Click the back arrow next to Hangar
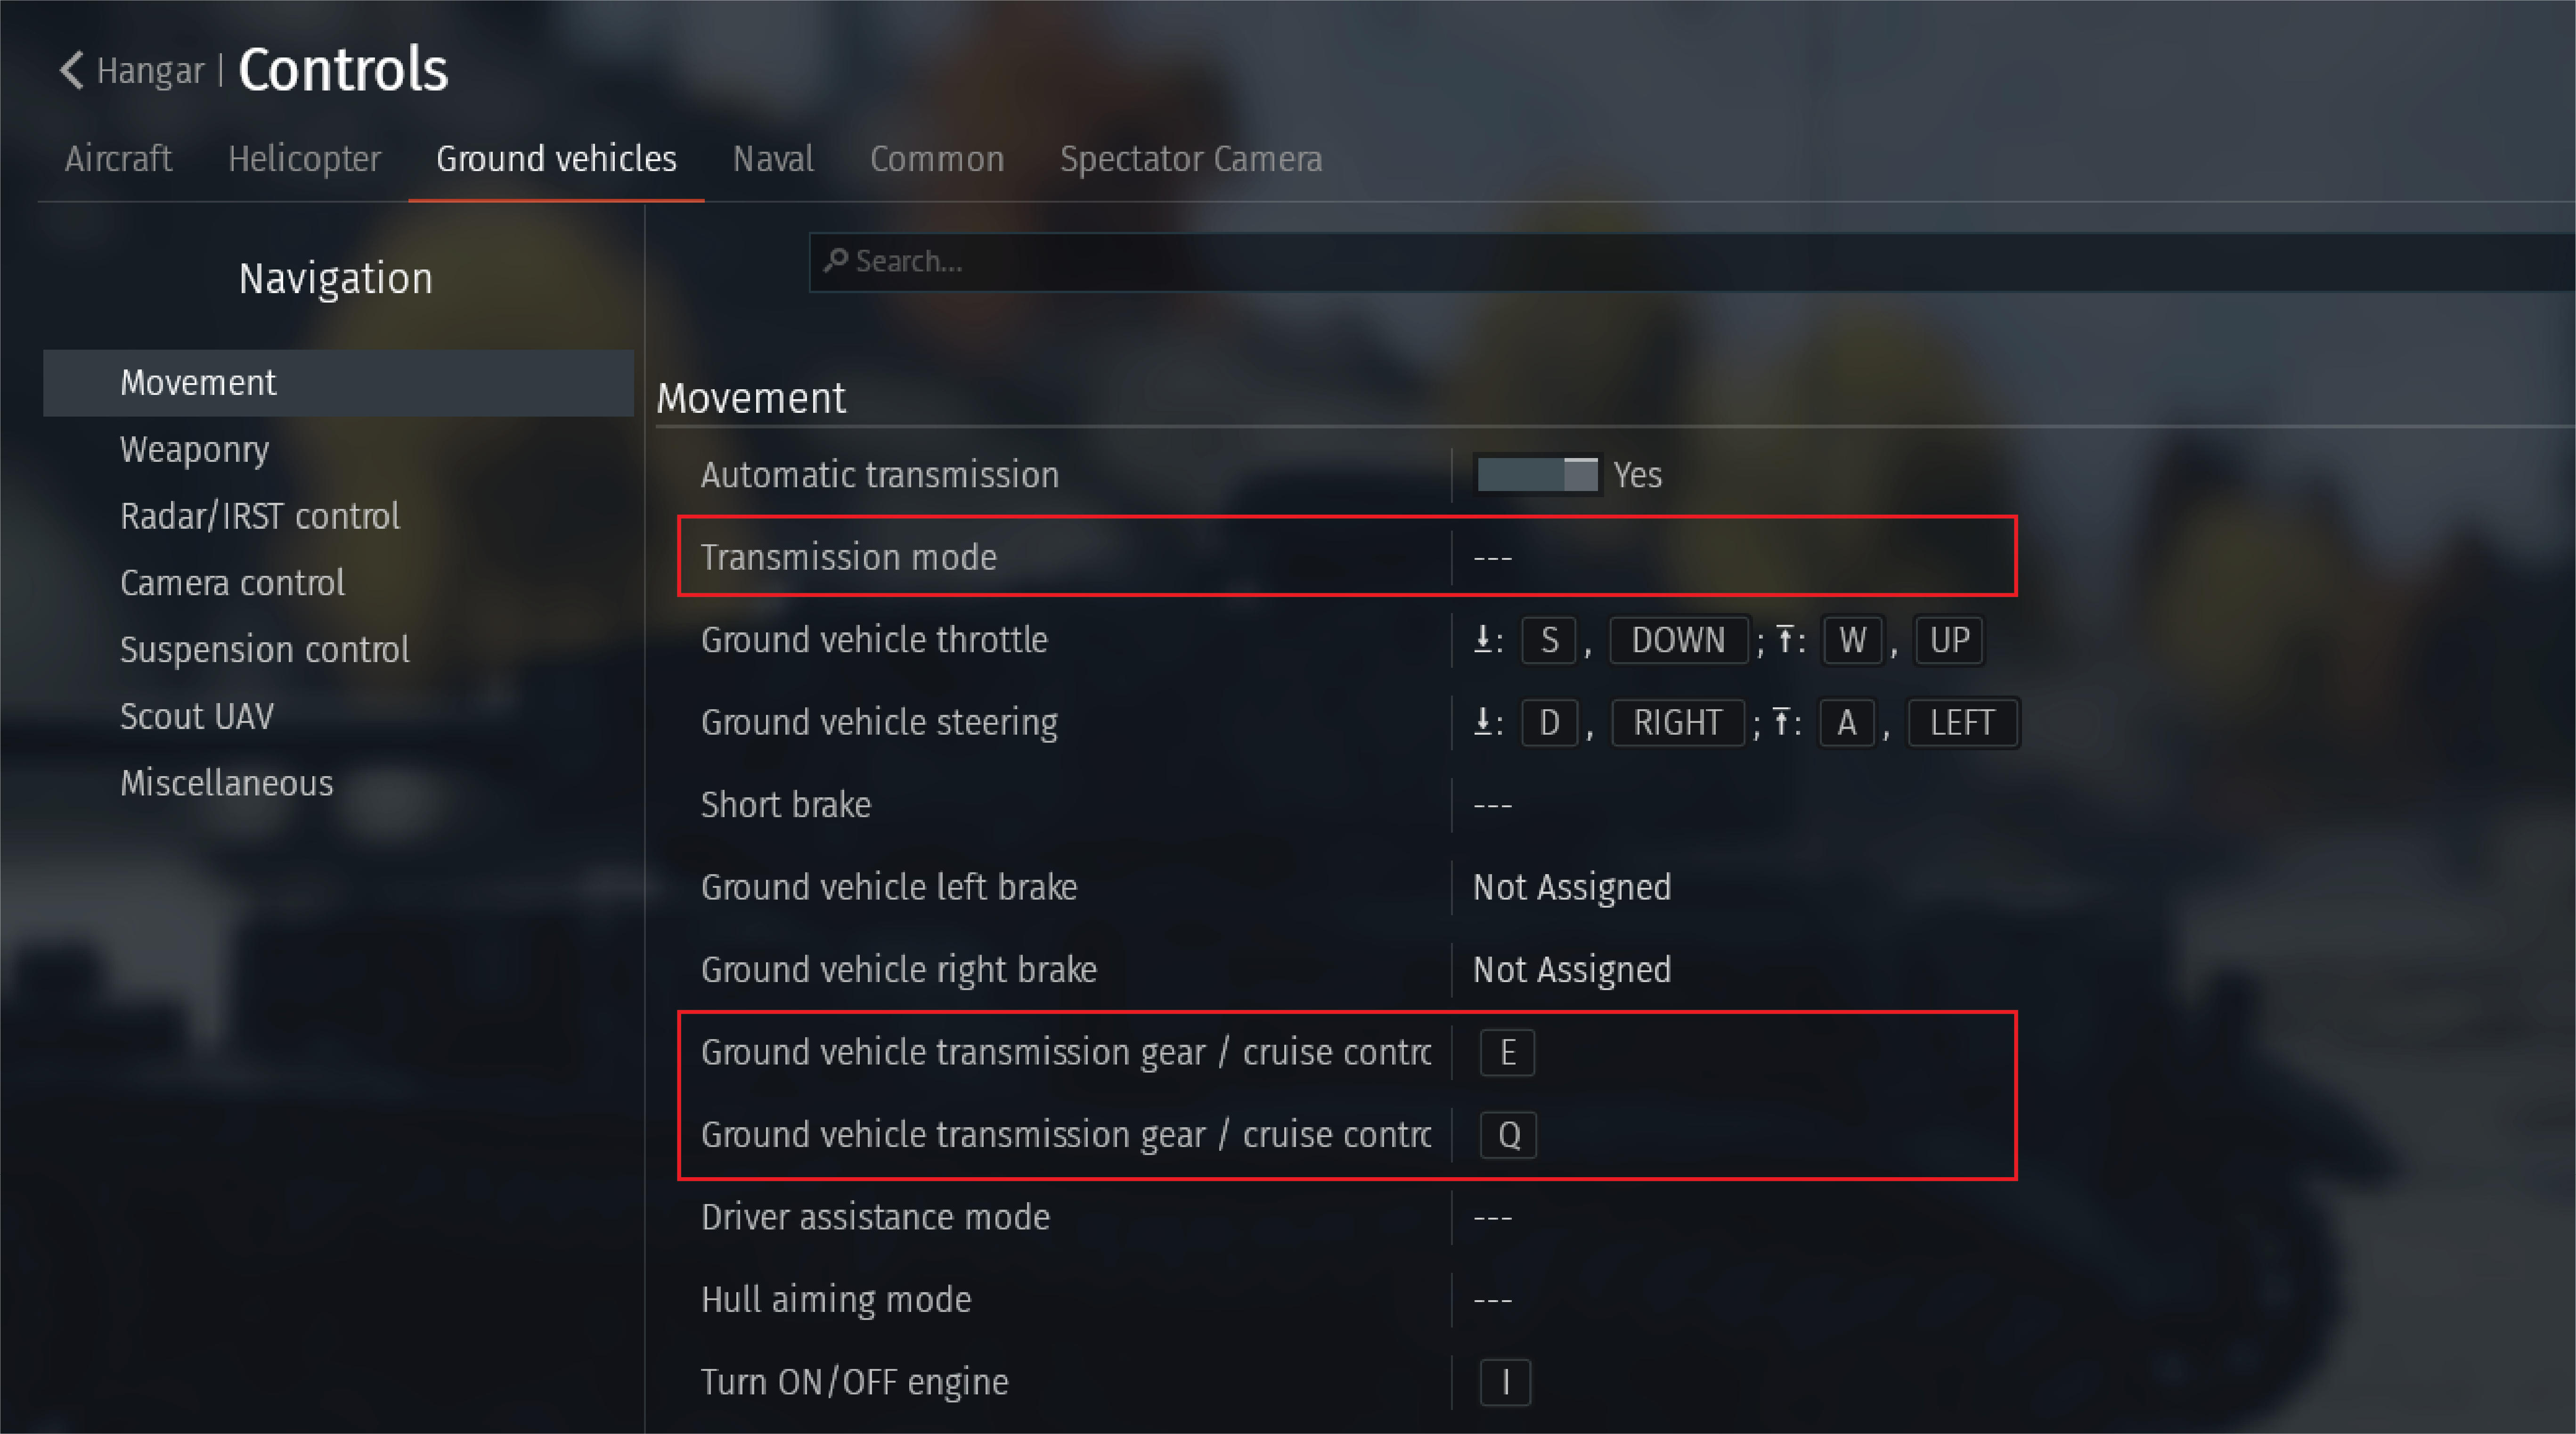Screen dimensions: 2576x1434 click(x=71, y=70)
